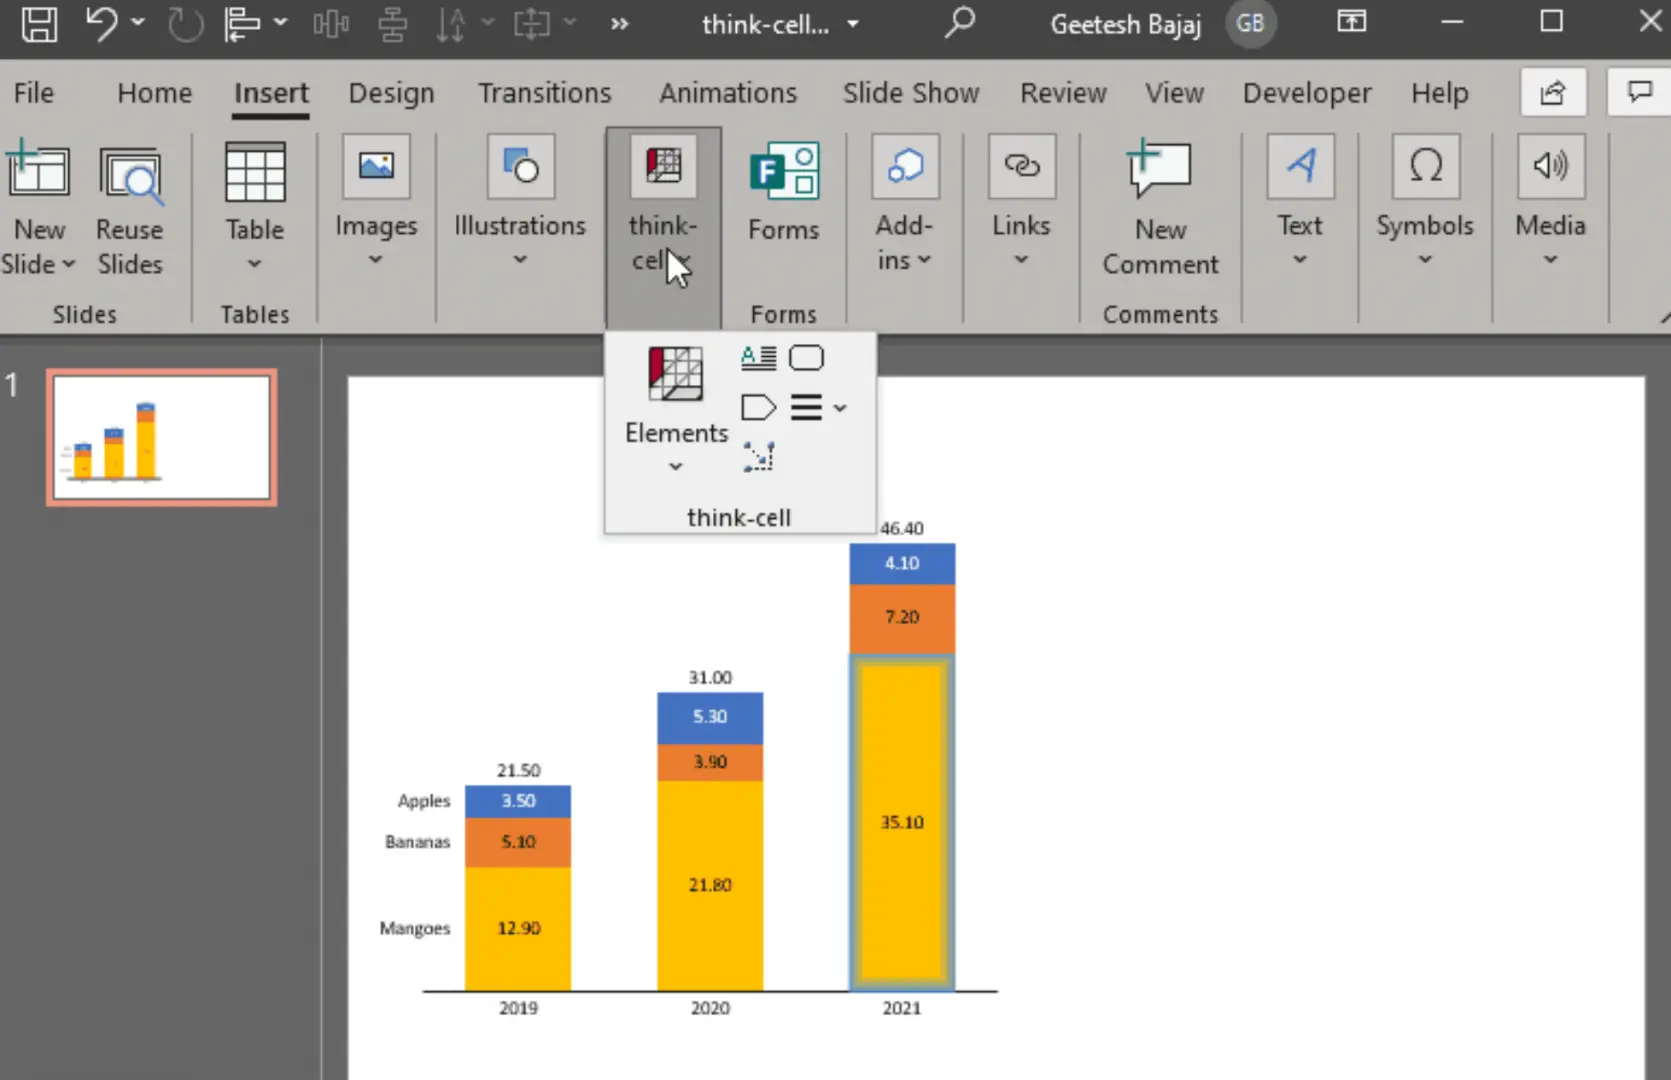This screenshot has height=1080, width=1671.
Task: Expand the quick access toolbar overflow chevrons
Action: [x=620, y=23]
